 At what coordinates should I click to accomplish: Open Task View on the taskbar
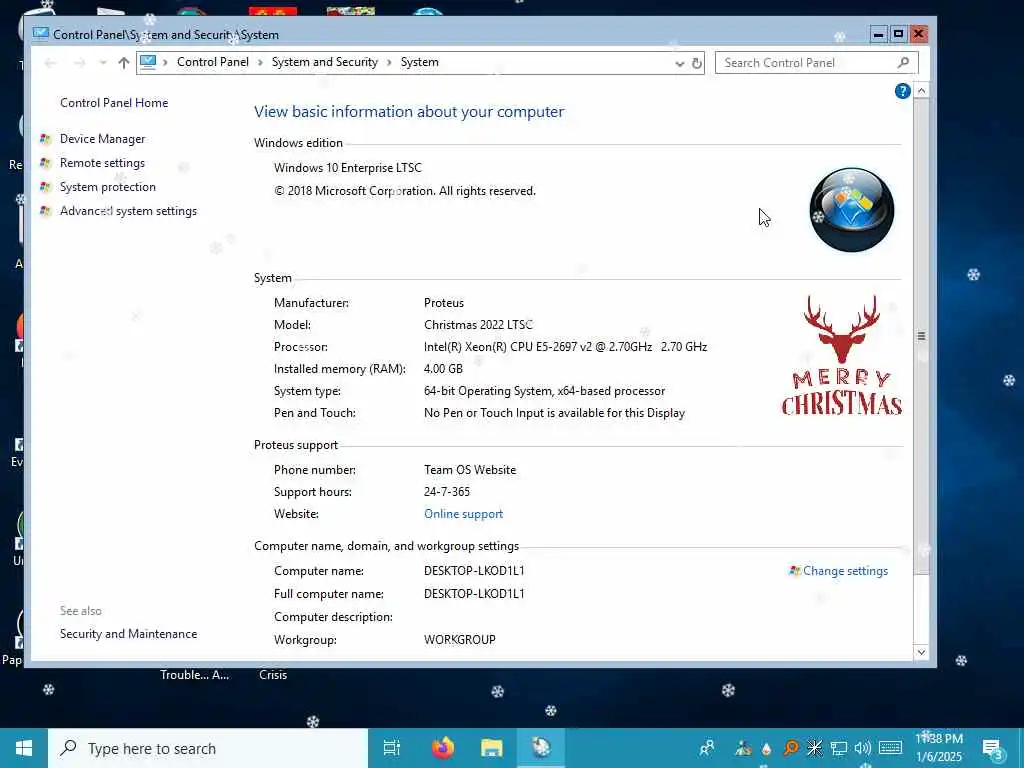pos(391,748)
